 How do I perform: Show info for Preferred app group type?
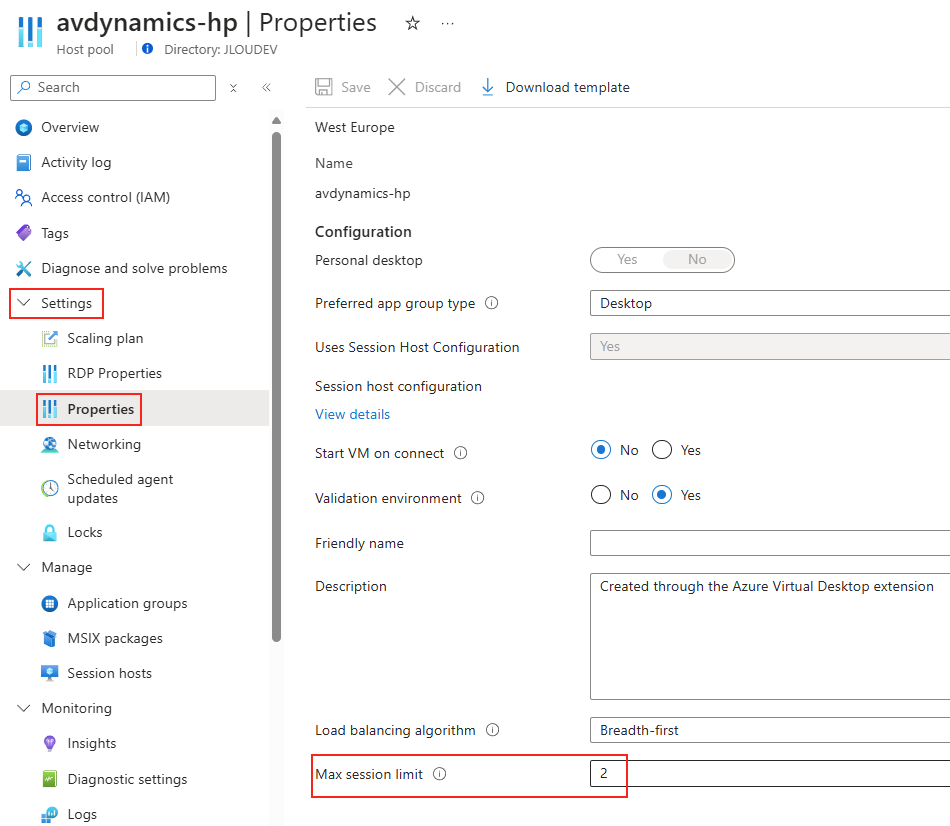click(492, 303)
